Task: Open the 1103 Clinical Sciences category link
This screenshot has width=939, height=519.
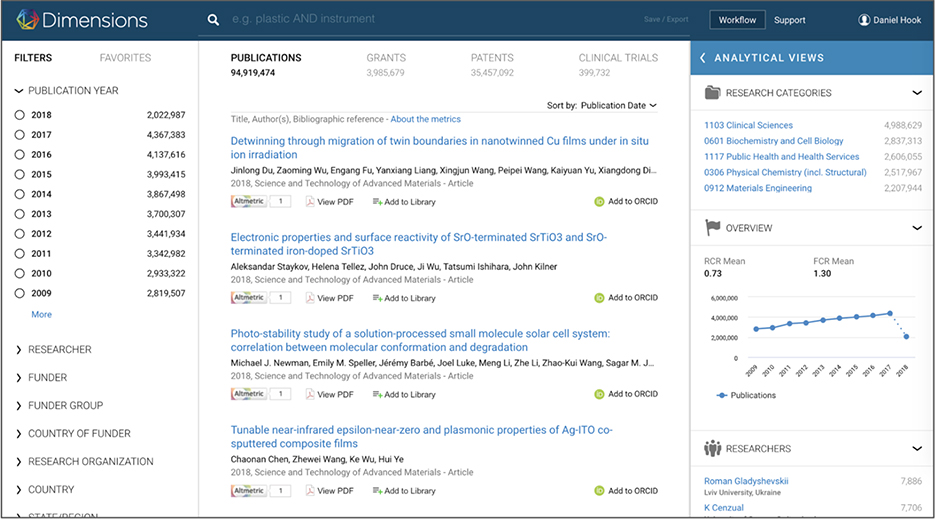Action: click(x=748, y=126)
